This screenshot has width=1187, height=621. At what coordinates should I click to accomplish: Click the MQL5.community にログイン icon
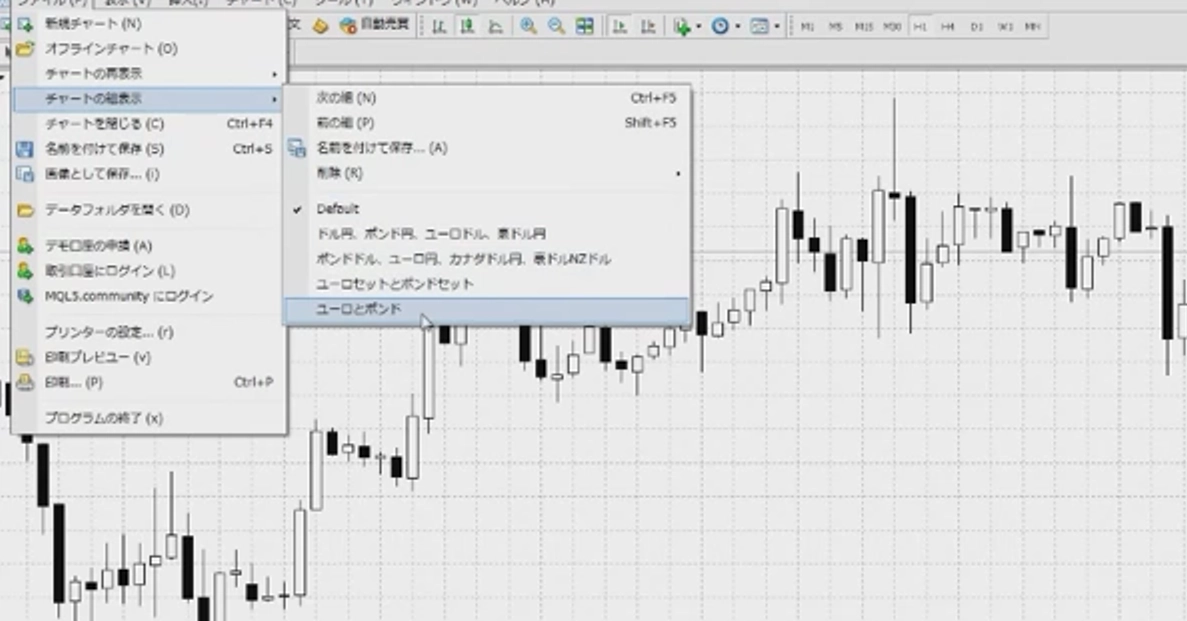tap(25, 295)
